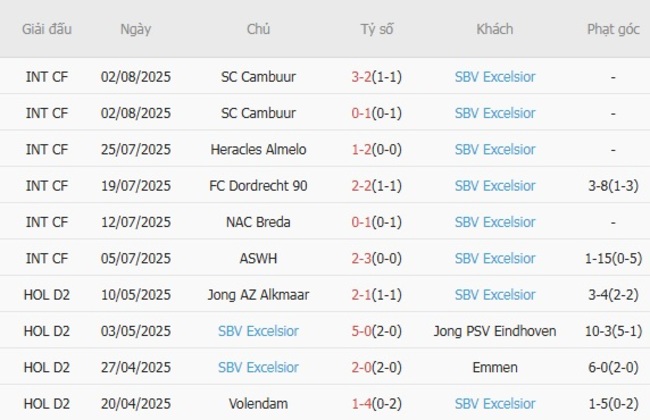Open SBV Excelsior link in the Volendam row

click(x=495, y=404)
